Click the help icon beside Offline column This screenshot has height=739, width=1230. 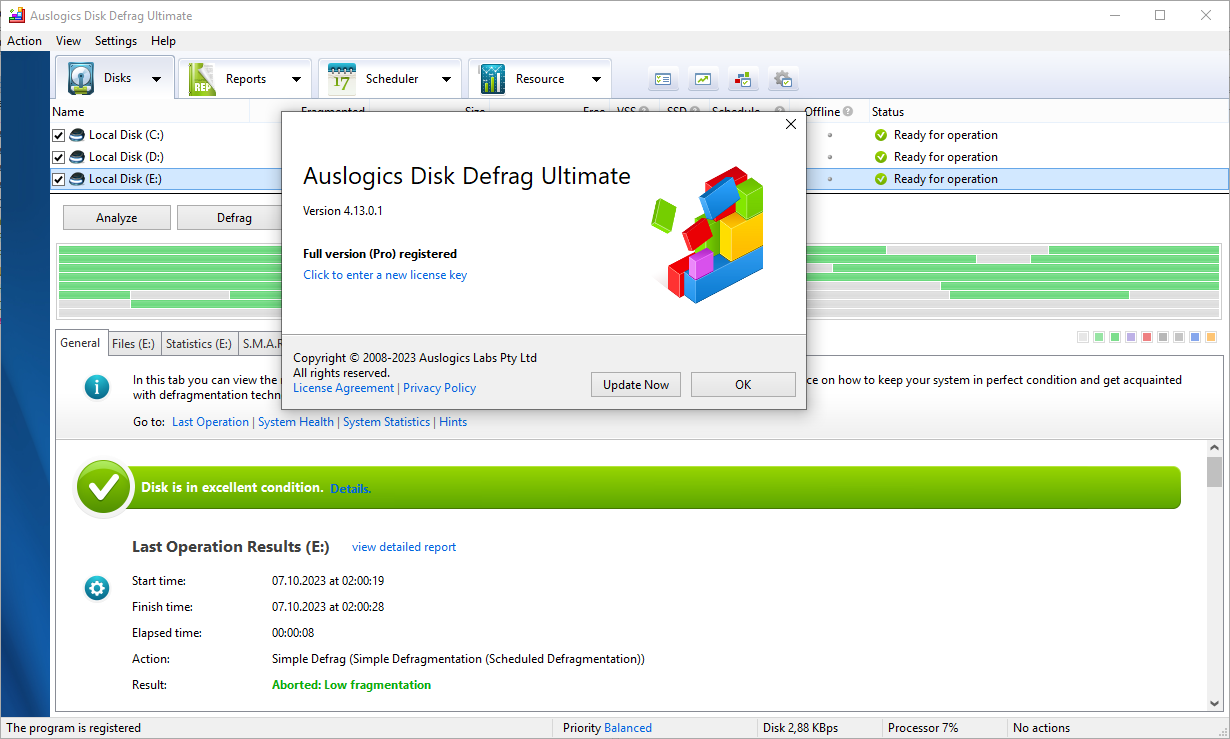(848, 112)
